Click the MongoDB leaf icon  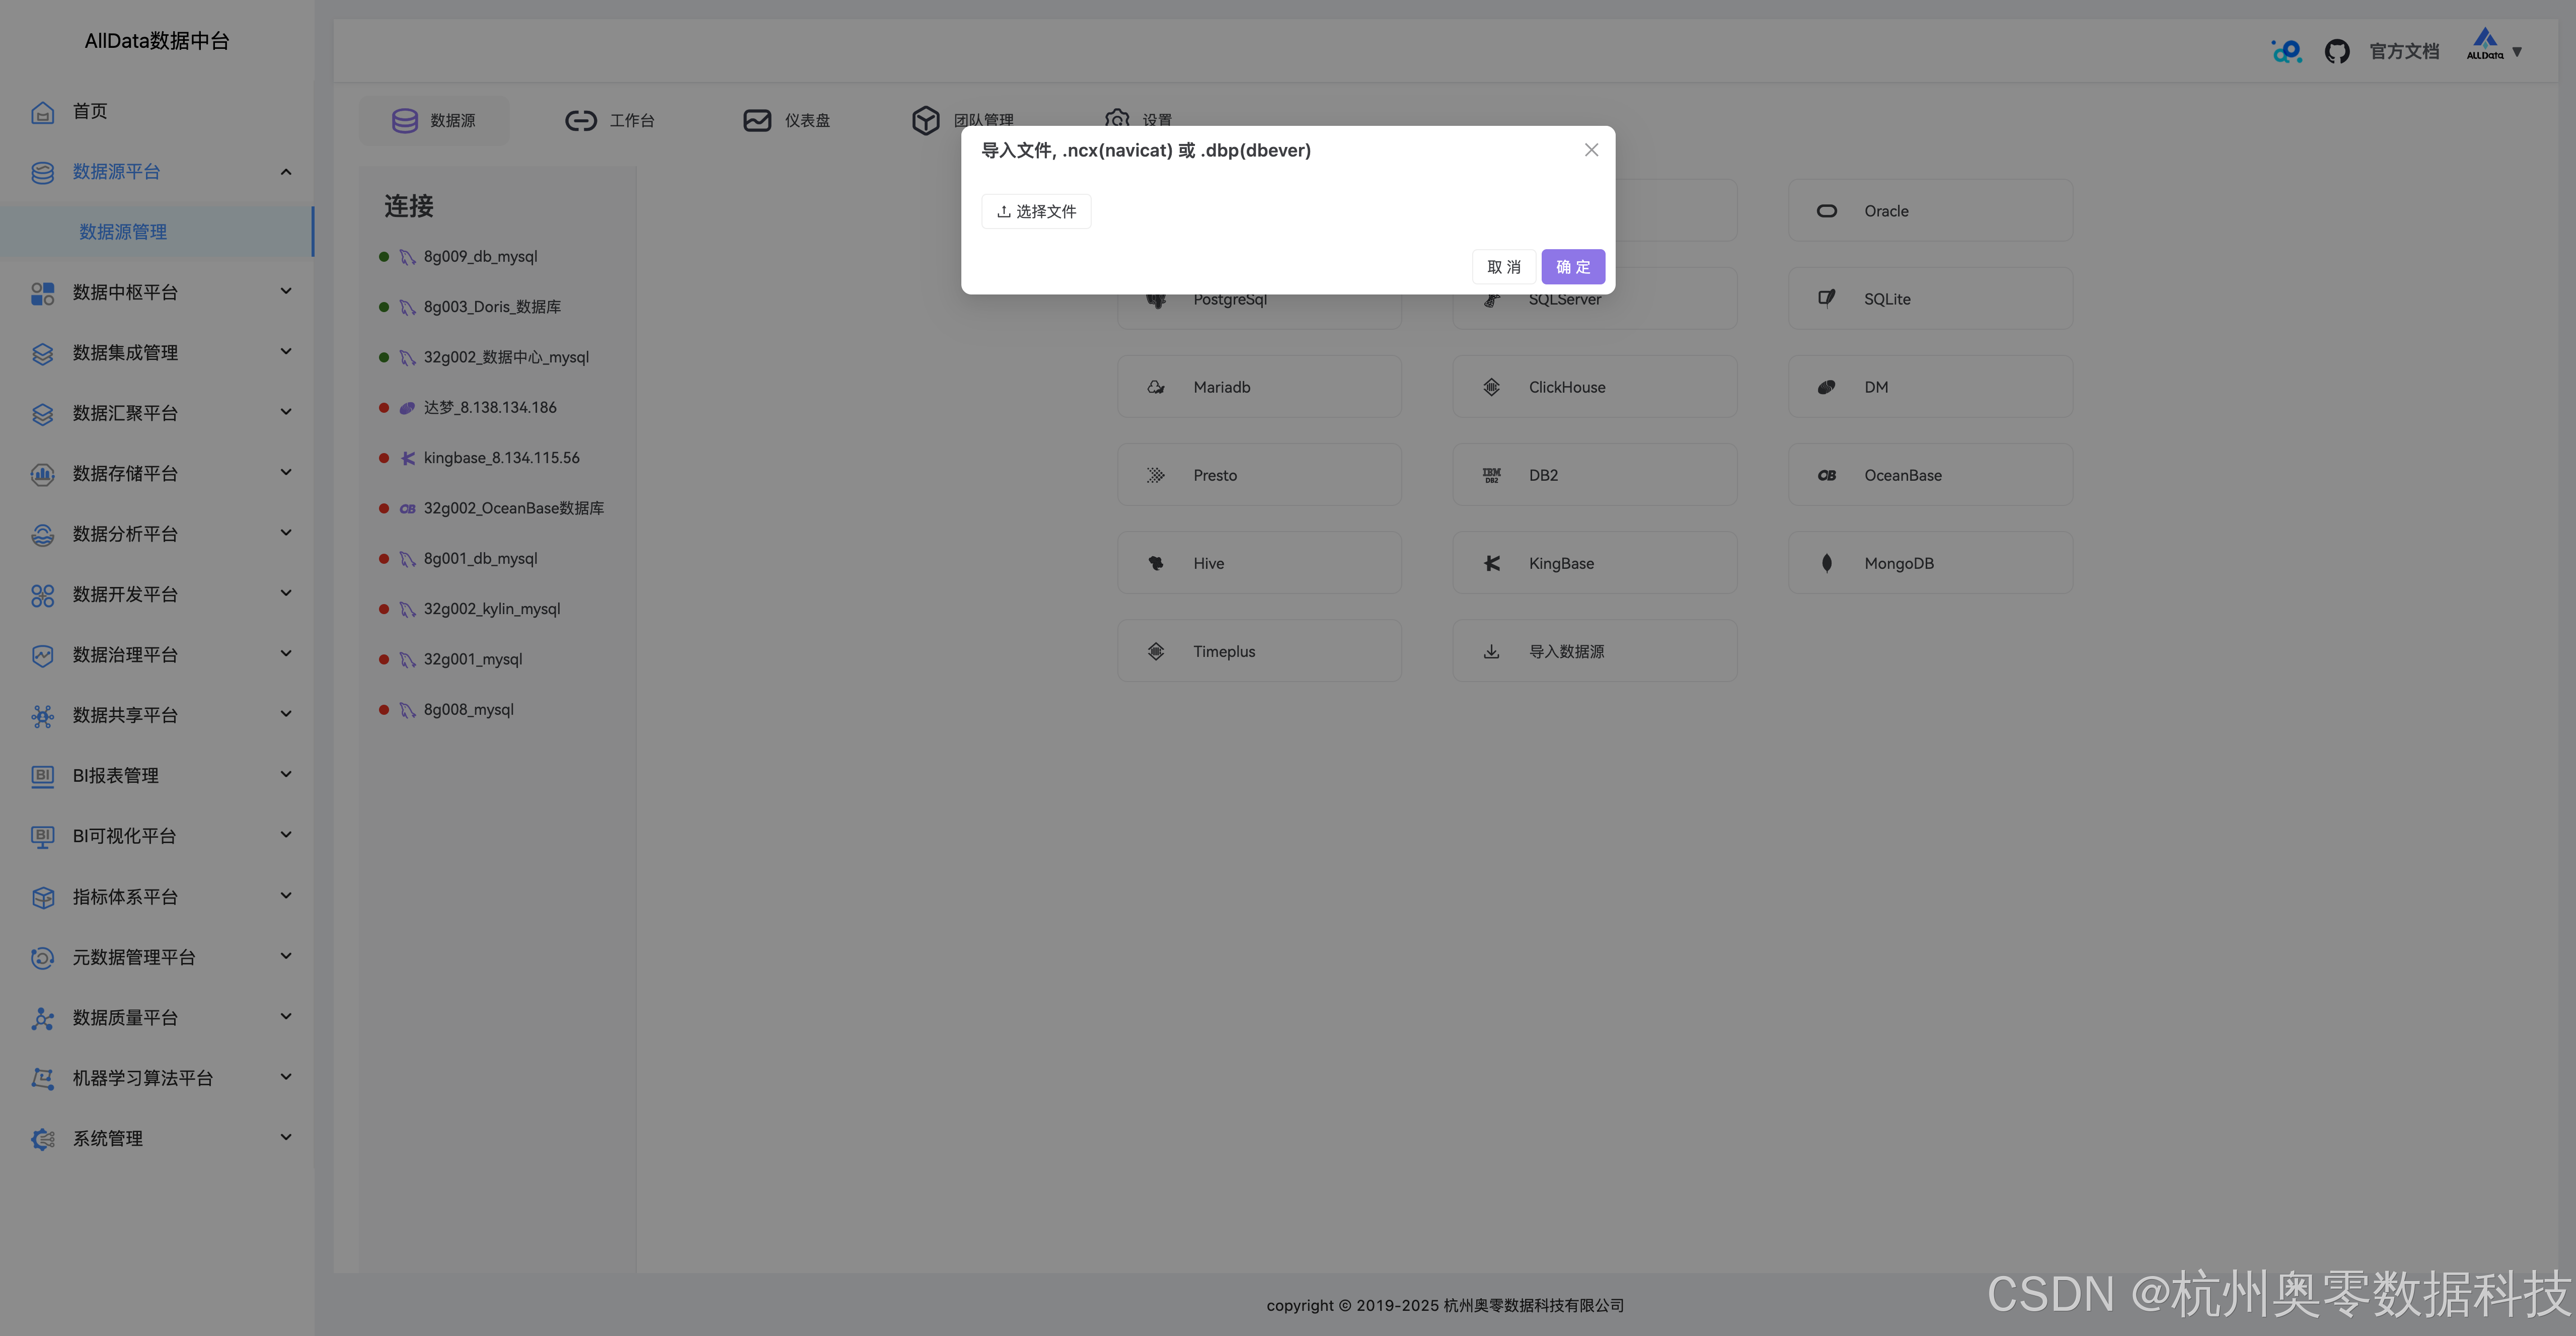pyautogui.click(x=1826, y=563)
